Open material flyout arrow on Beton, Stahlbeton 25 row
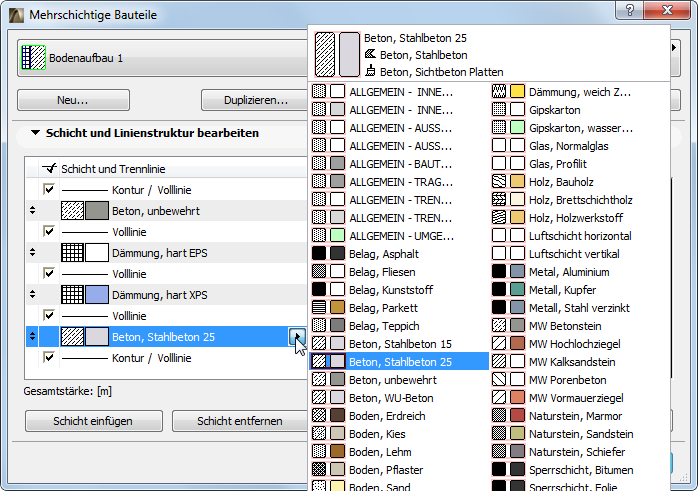698x491 pixels. (297, 337)
